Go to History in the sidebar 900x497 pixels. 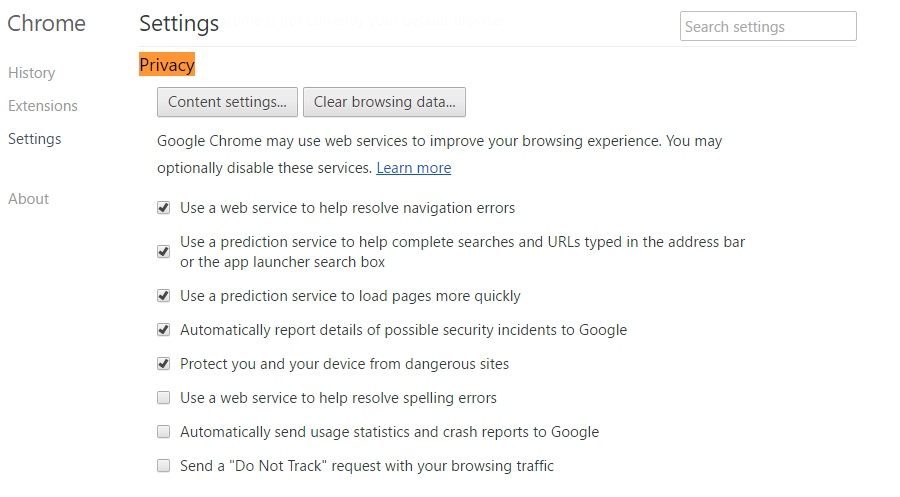(32, 73)
